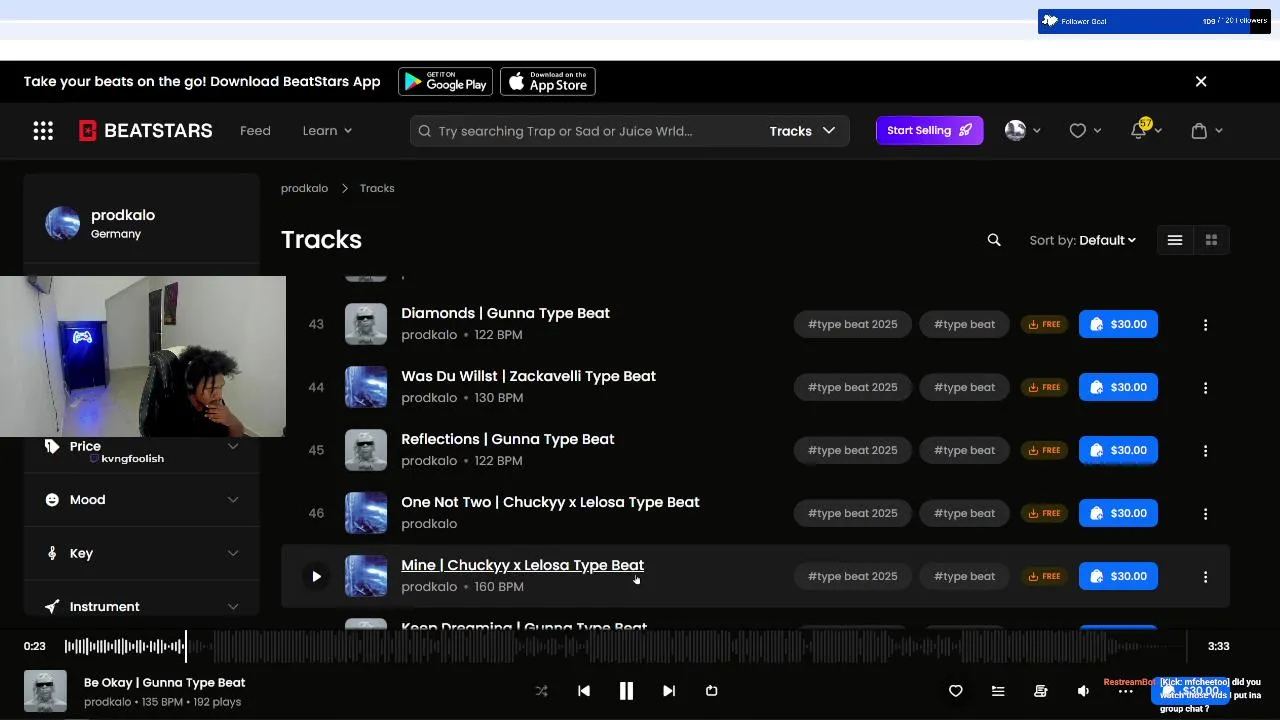Go to BeatStars home via logo

146,131
